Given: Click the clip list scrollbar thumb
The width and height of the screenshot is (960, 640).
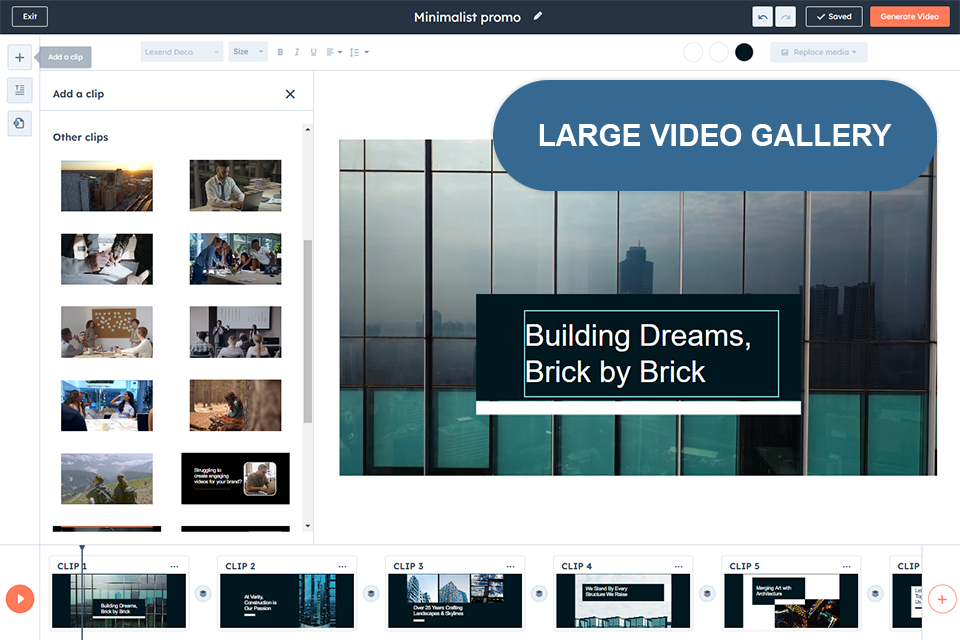Looking at the screenshot, I should click(x=307, y=331).
